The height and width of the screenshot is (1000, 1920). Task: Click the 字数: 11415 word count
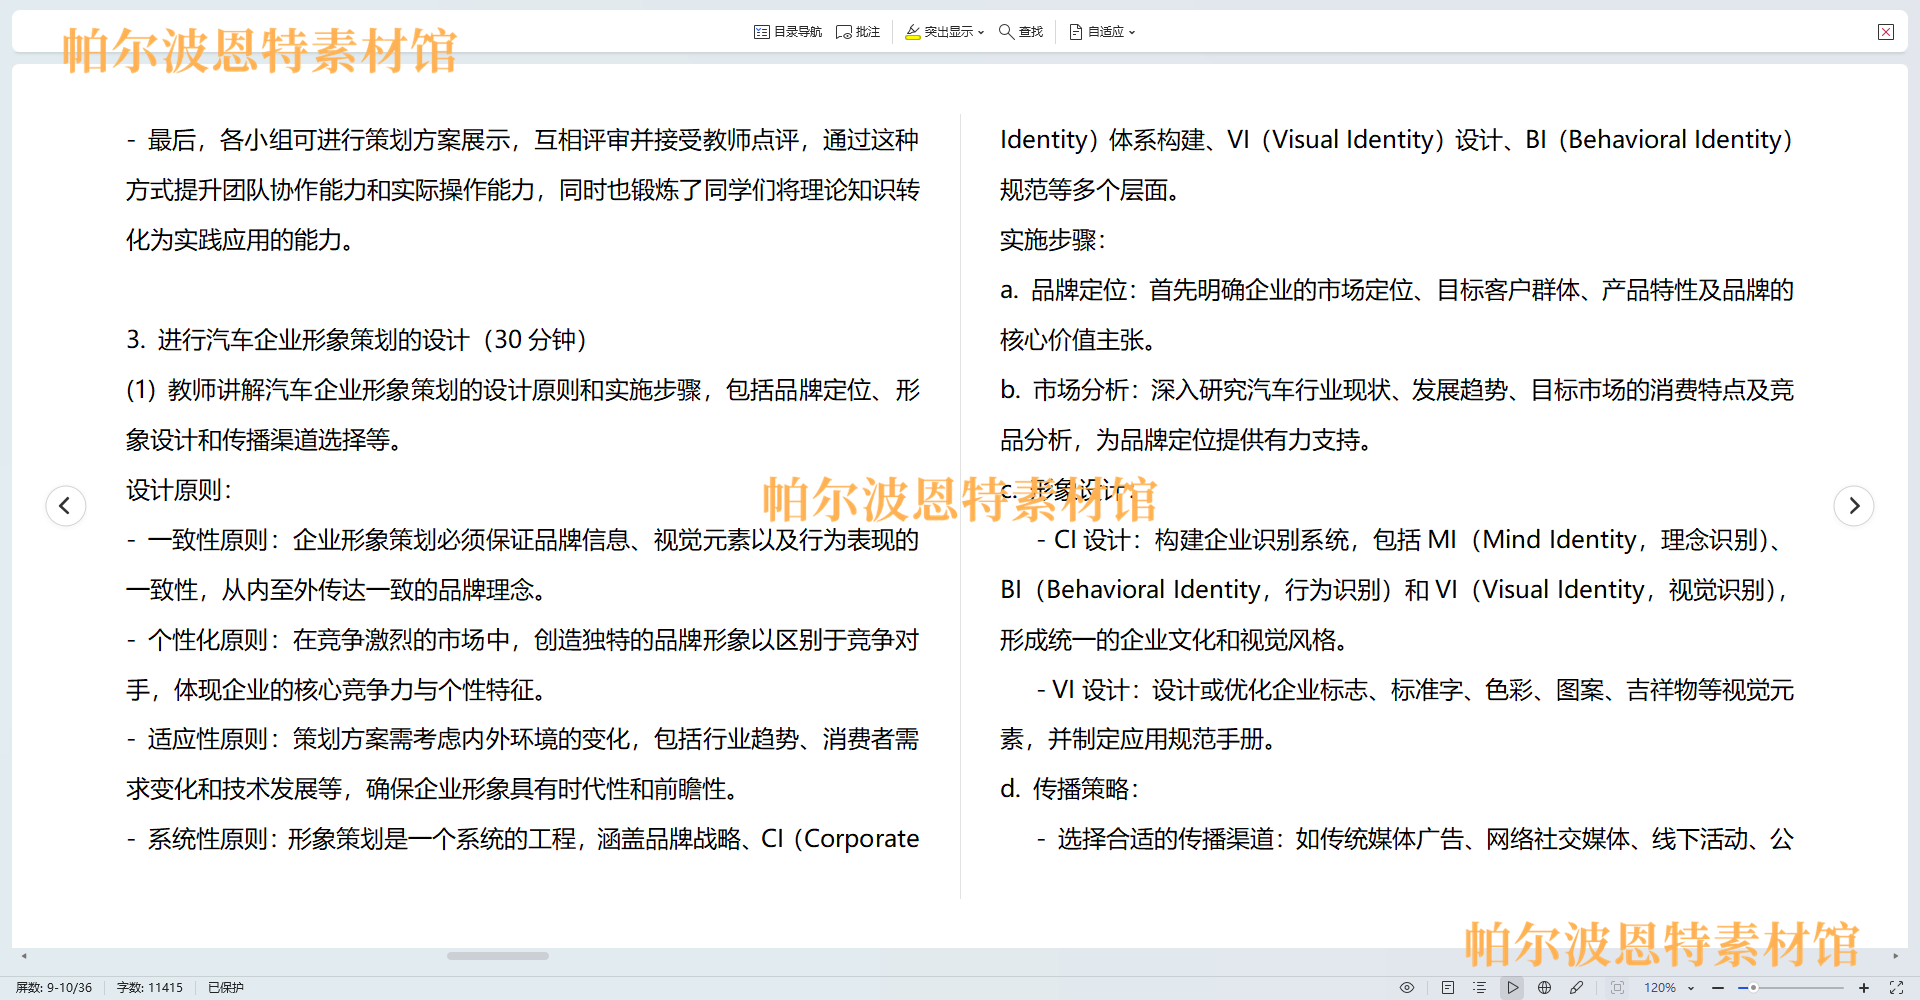pyautogui.click(x=150, y=987)
